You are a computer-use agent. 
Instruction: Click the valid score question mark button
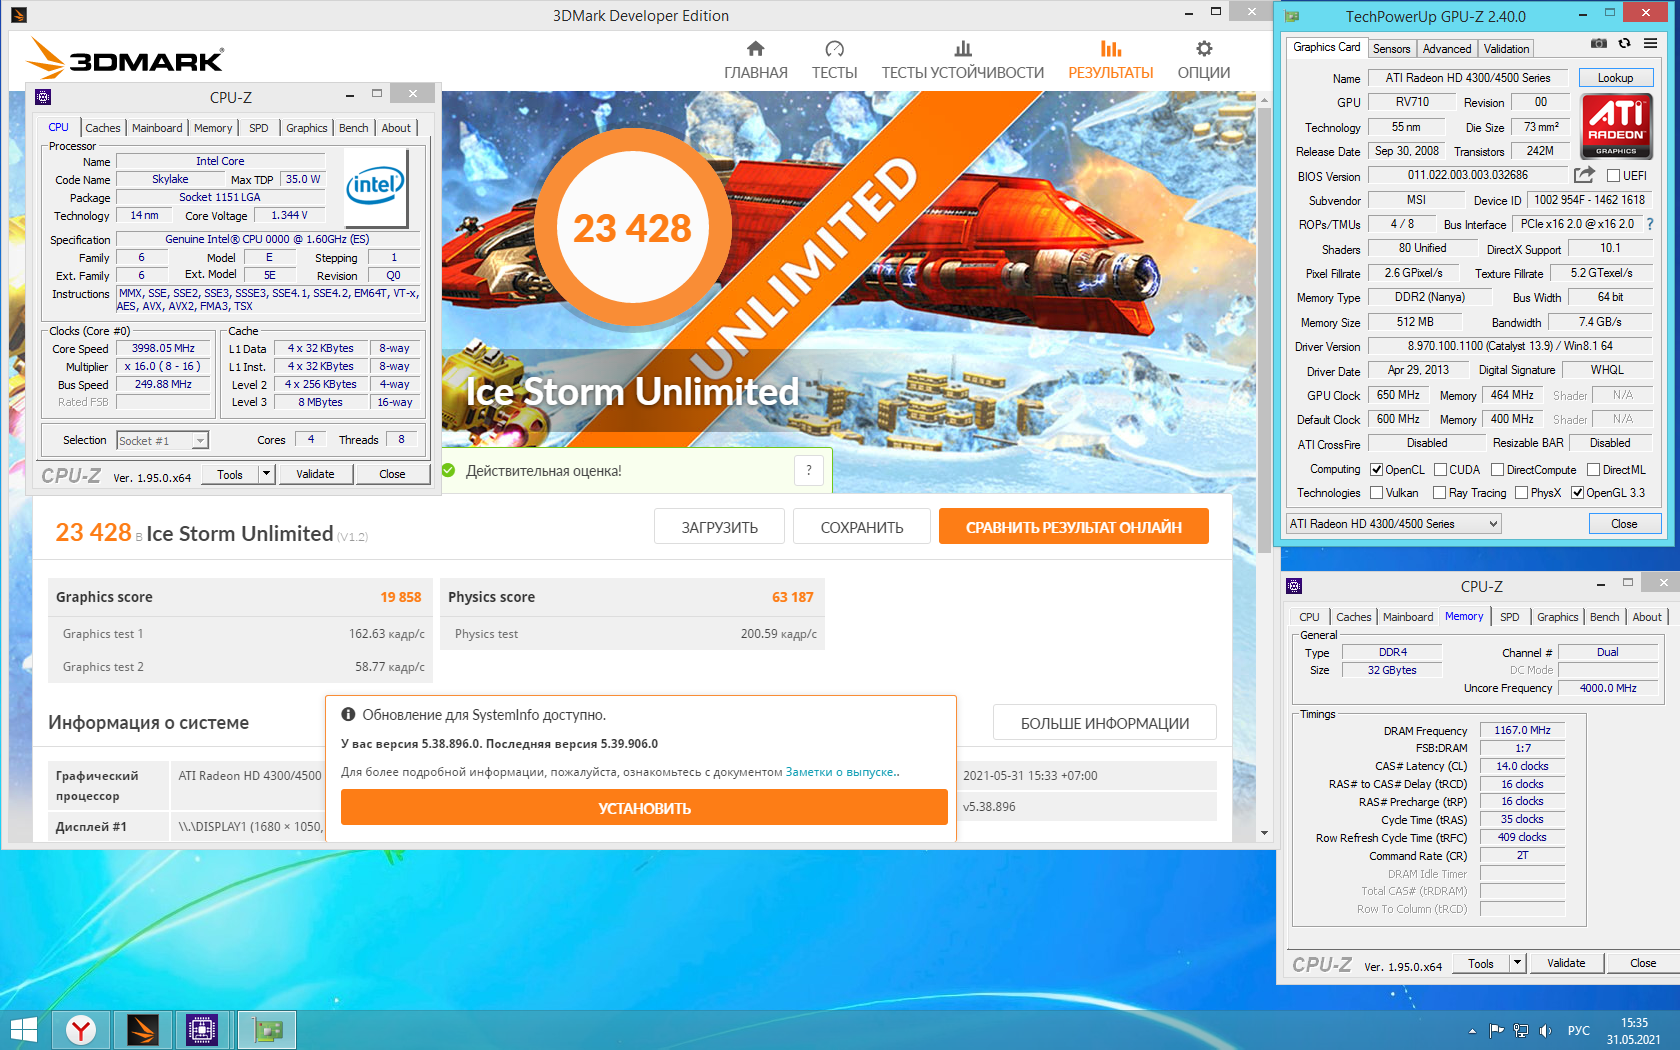(x=809, y=470)
